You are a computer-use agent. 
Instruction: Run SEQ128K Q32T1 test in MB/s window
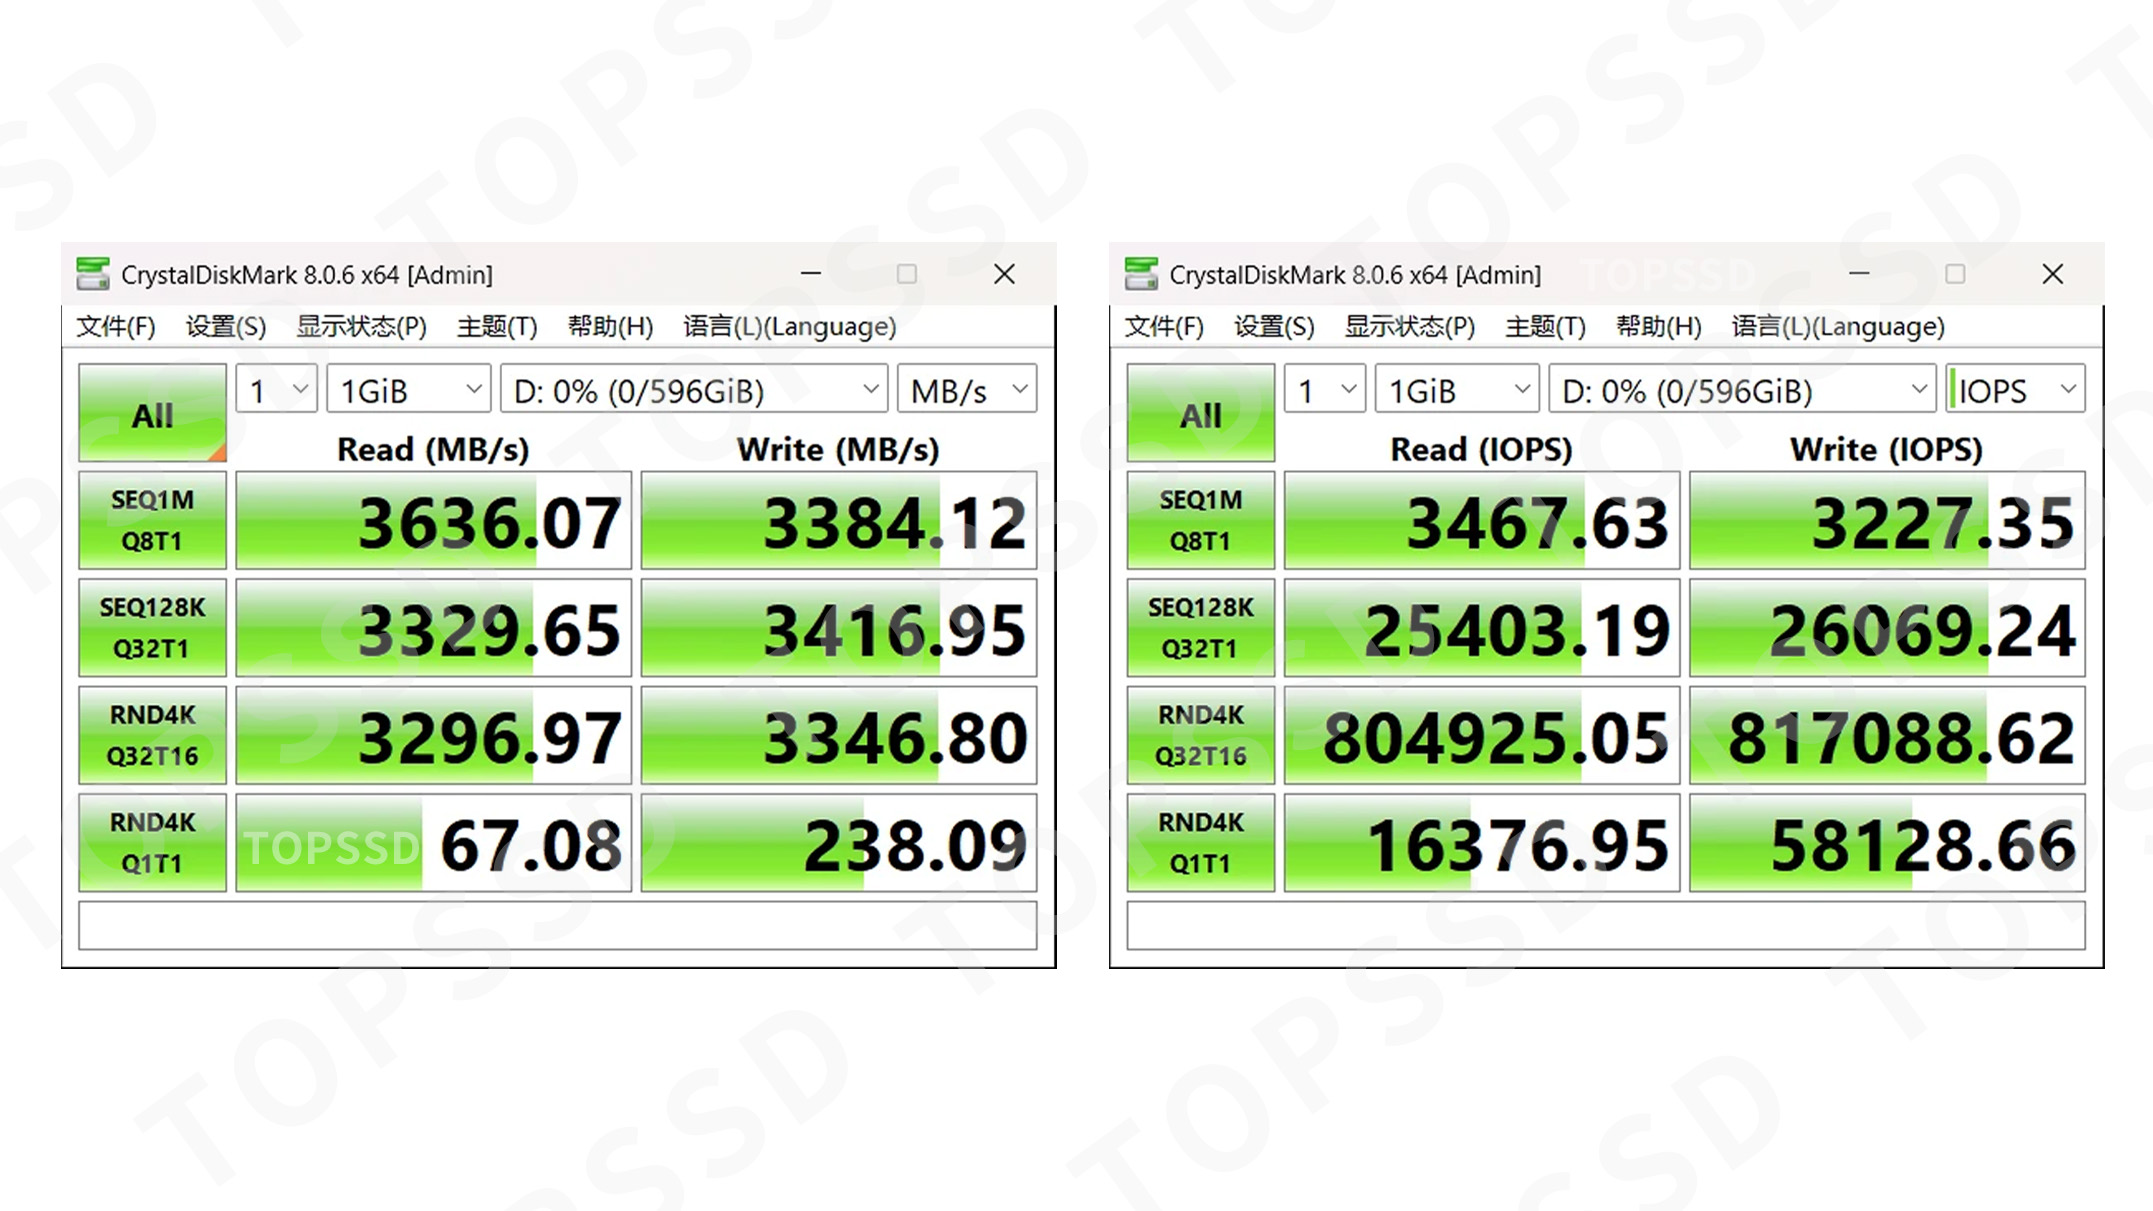coord(153,628)
